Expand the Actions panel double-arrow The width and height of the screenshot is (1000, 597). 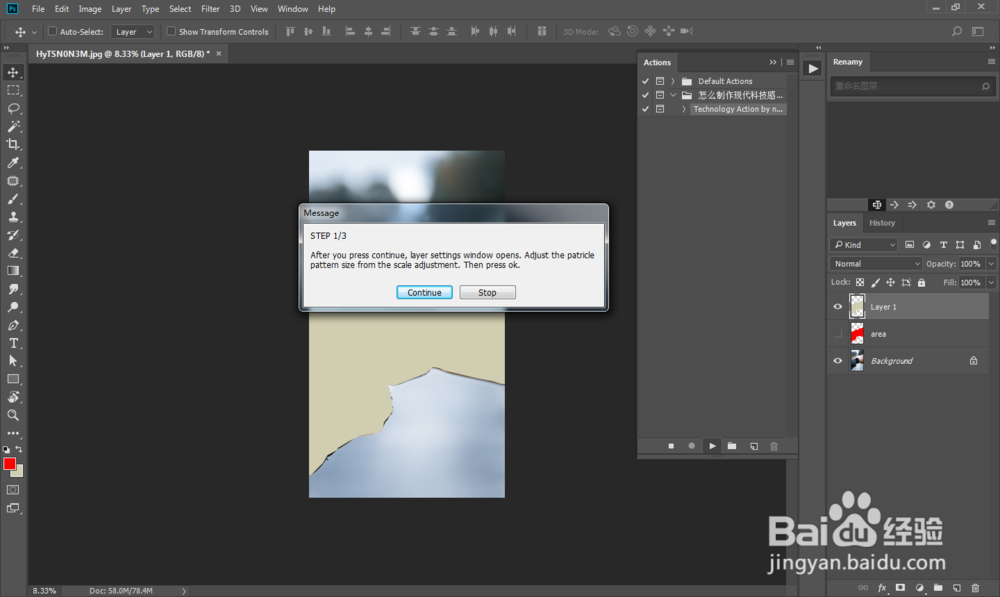click(x=773, y=62)
